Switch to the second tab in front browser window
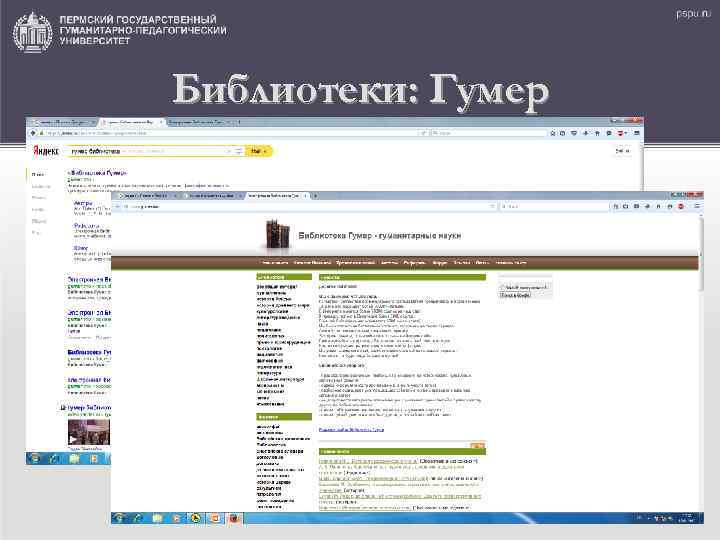The image size is (720, 540). pos(213,196)
